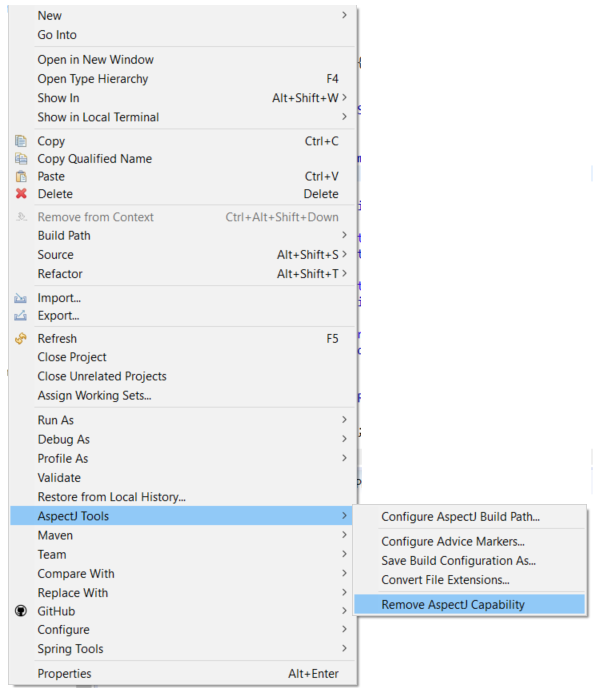
Task: Expand the Refactor submenu arrow
Action: [x=344, y=274]
